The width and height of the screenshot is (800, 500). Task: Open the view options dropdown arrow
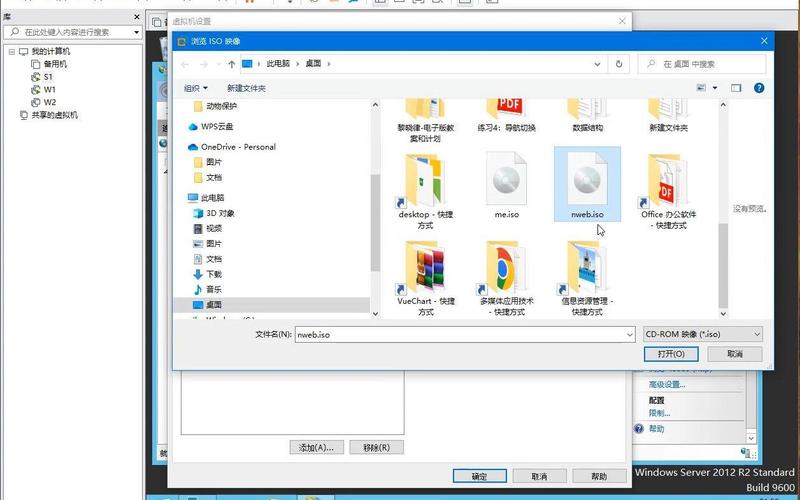click(715, 88)
